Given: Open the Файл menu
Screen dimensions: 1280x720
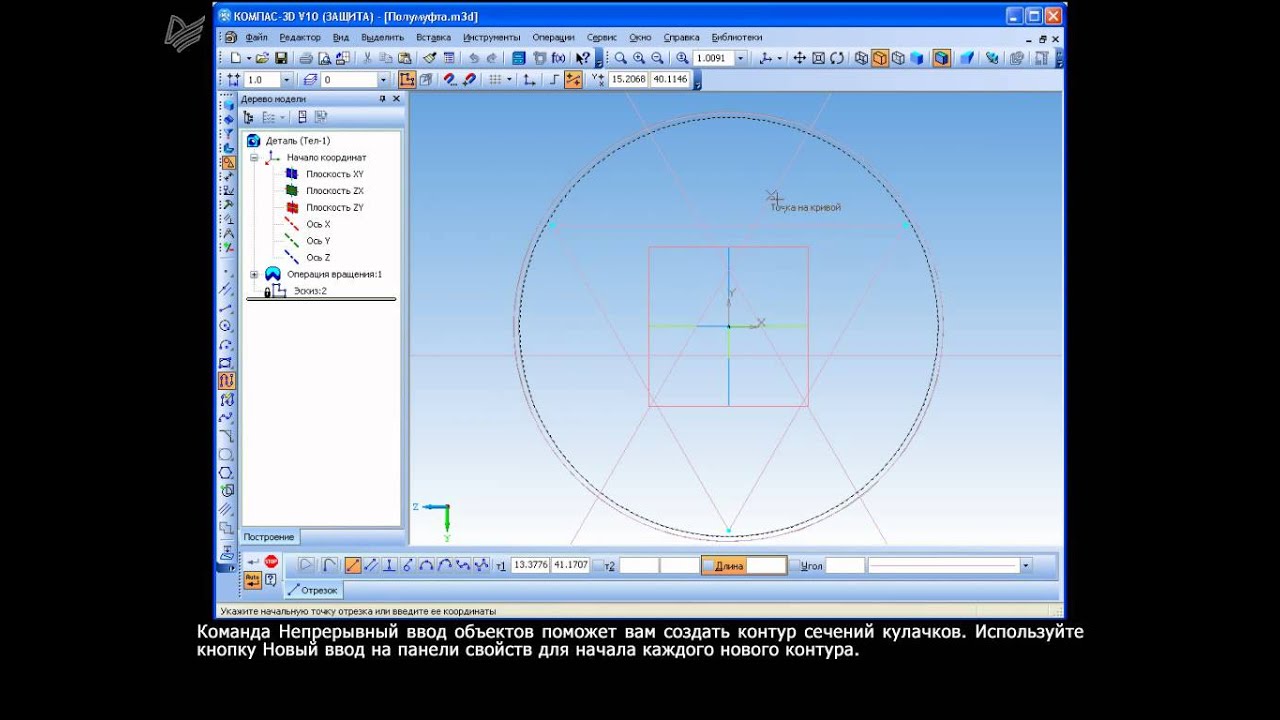Looking at the screenshot, I should point(256,37).
